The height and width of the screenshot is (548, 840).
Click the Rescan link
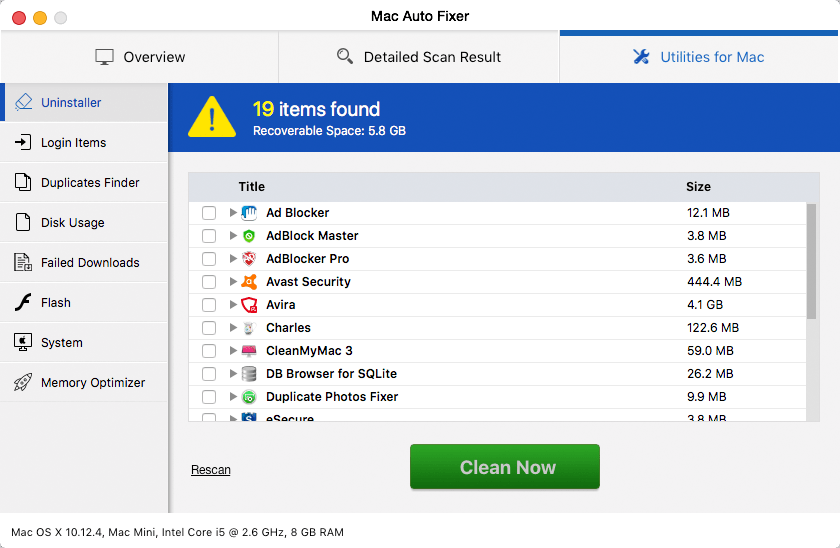211,470
